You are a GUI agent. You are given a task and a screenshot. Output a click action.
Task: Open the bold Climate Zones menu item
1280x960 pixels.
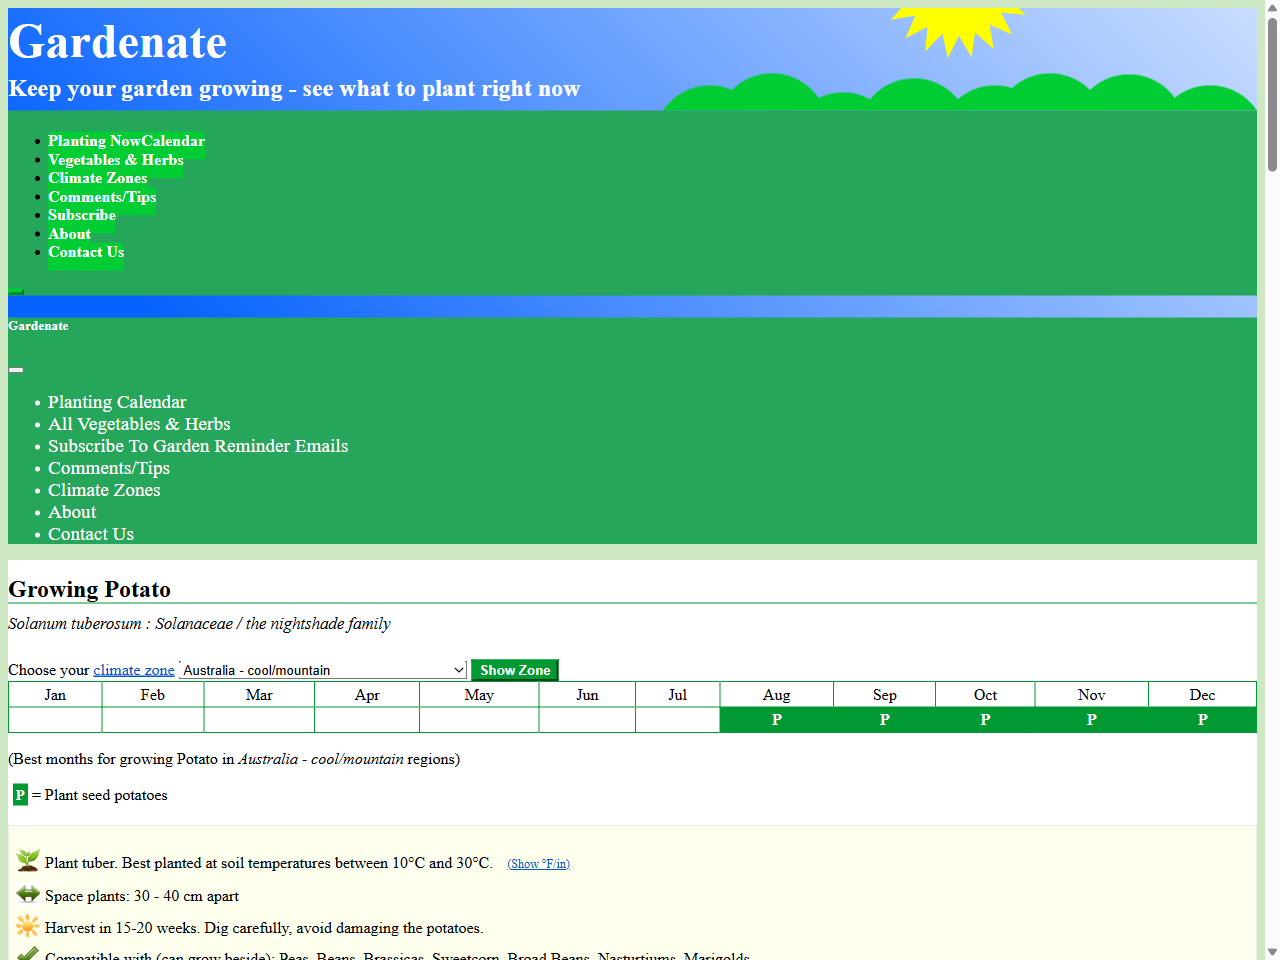[98, 178]
